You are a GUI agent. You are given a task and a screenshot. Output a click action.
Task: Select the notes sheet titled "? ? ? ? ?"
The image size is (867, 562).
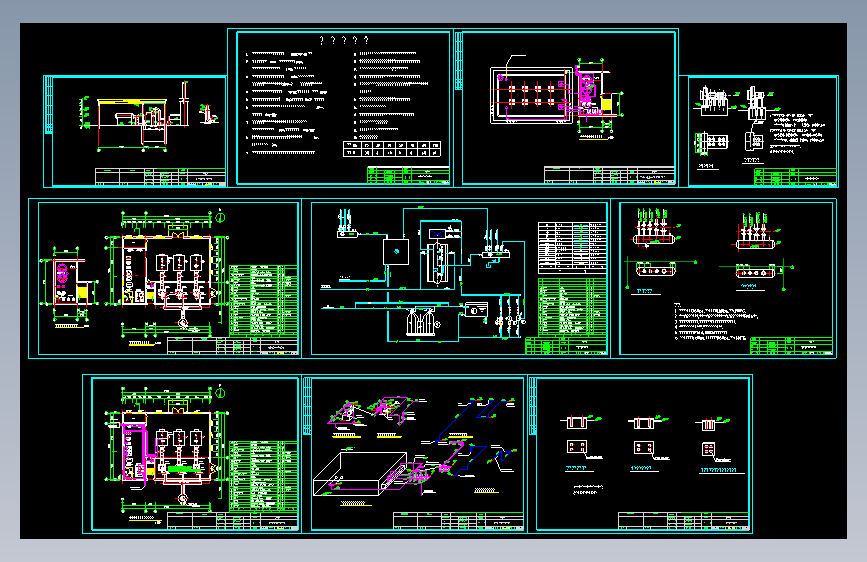tap(340, 108)
